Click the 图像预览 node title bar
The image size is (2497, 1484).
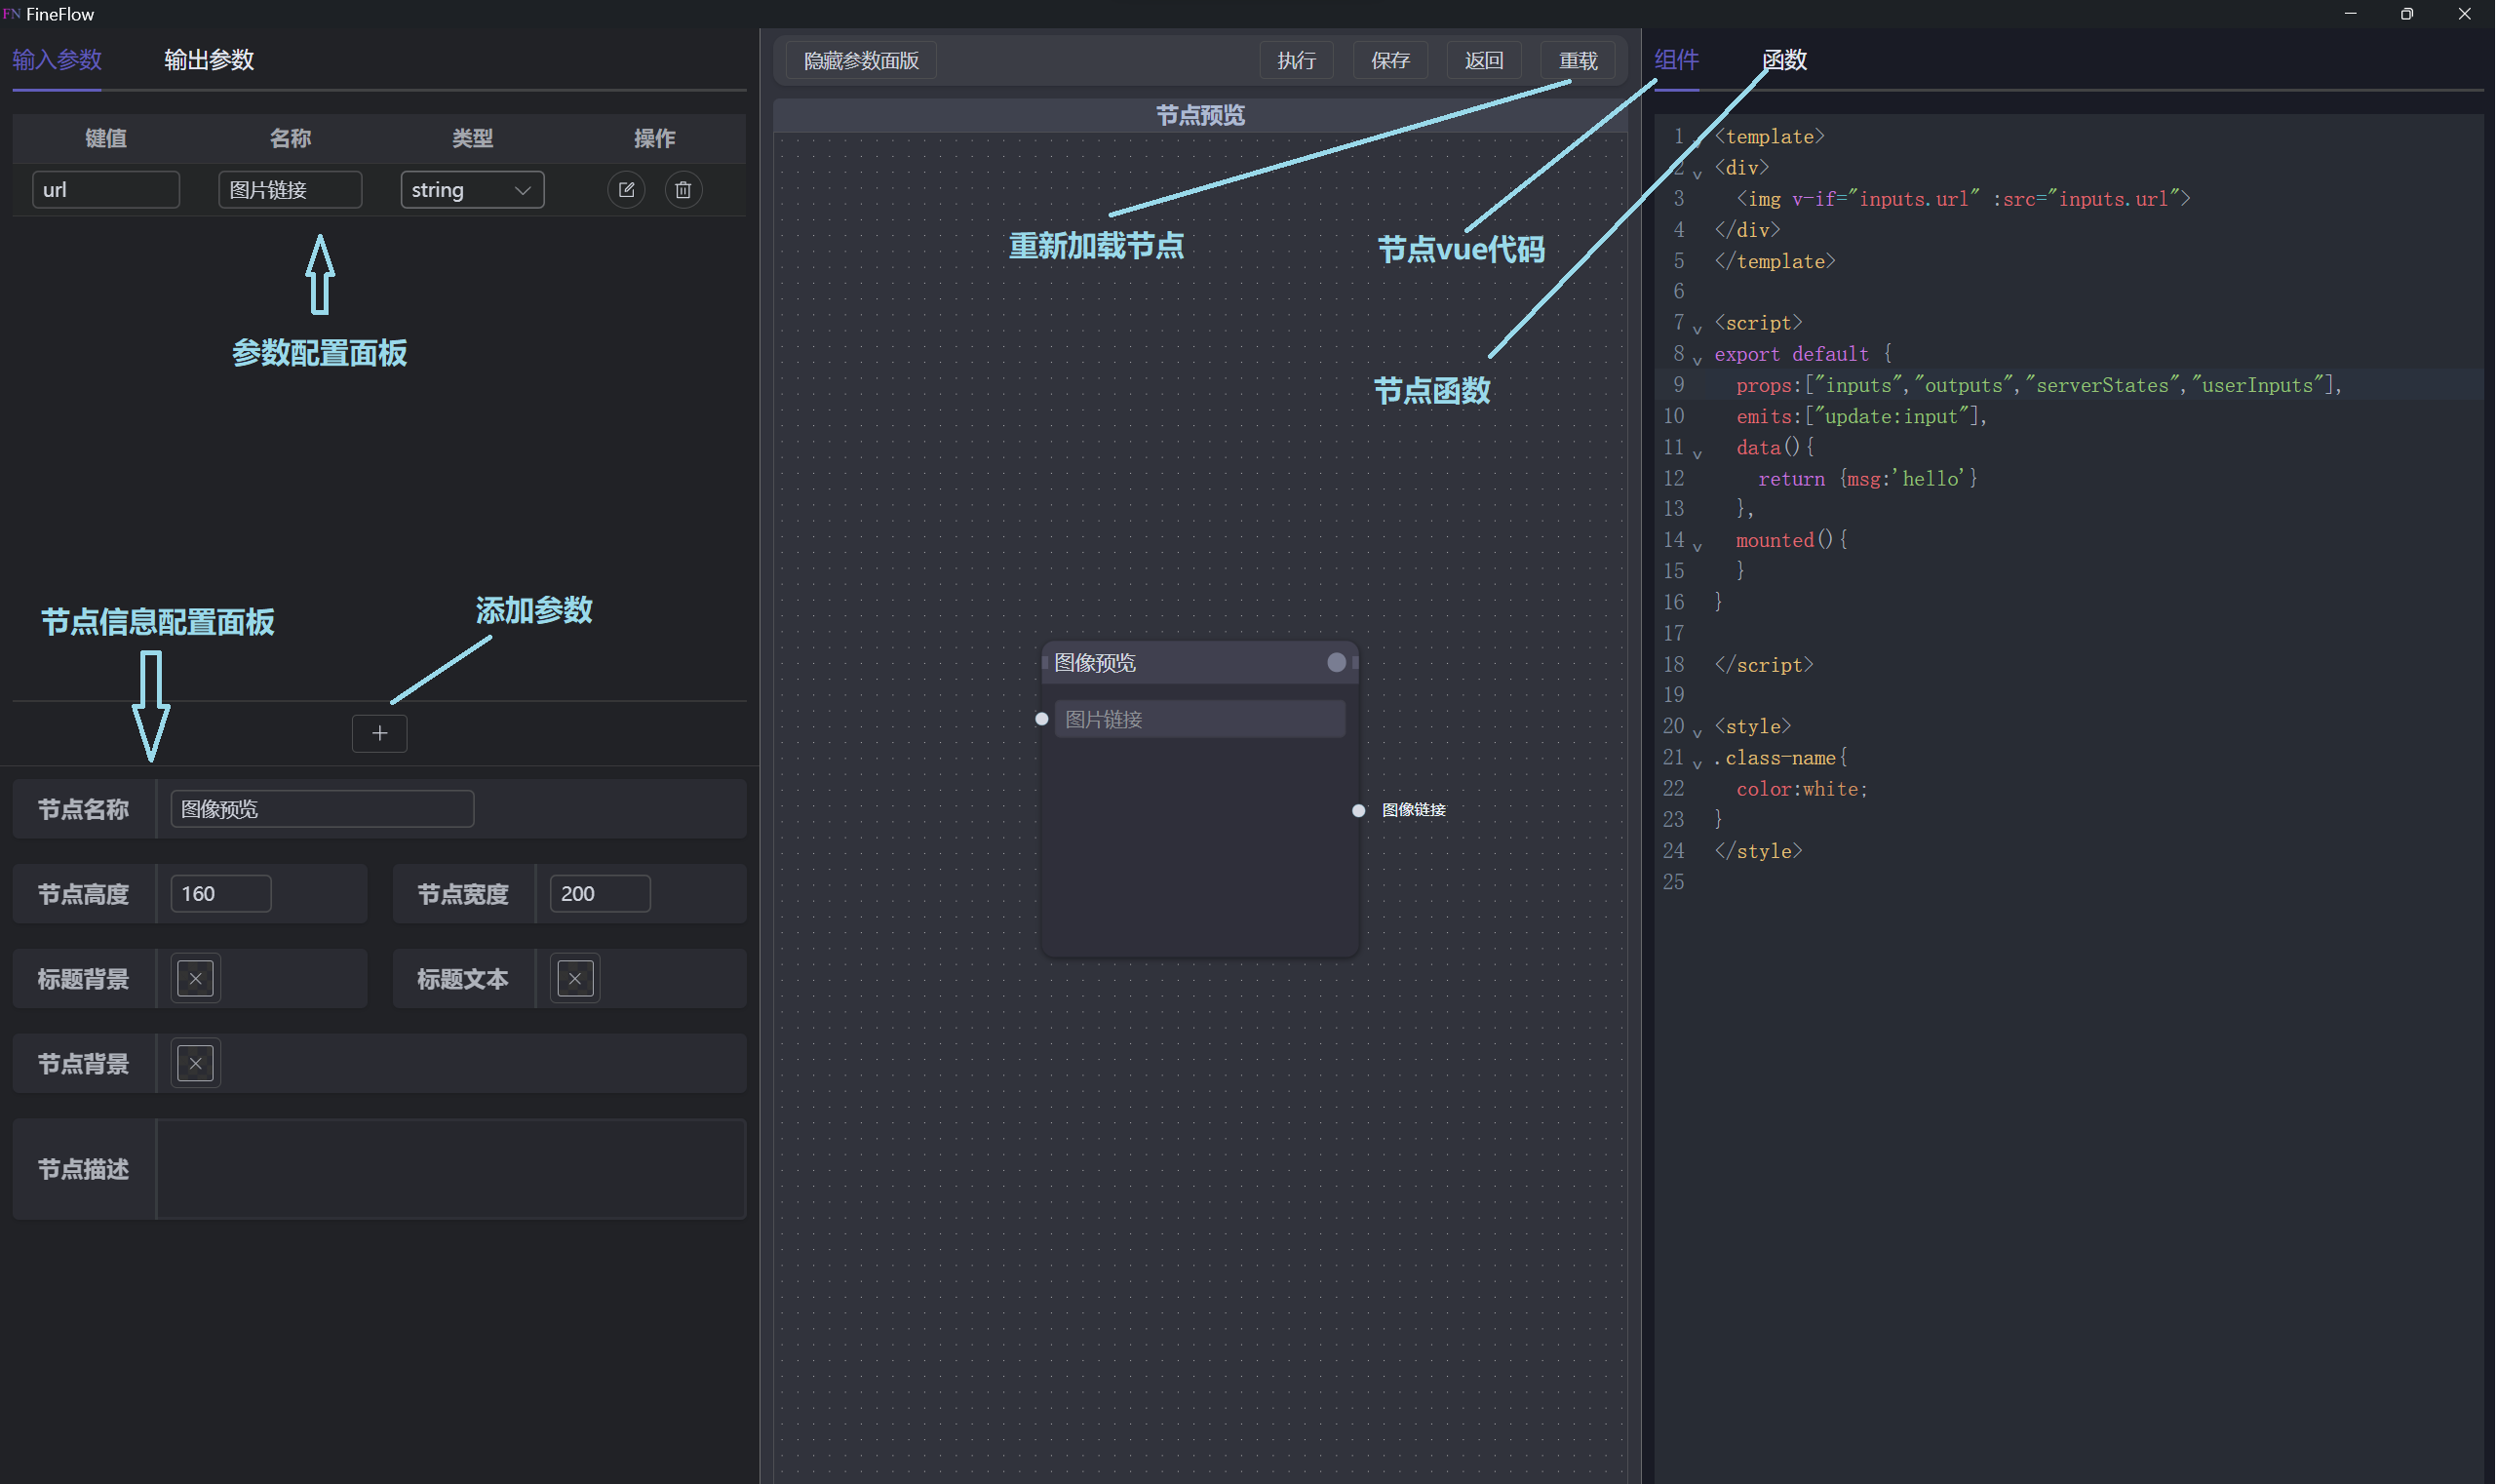[1200, 663]
